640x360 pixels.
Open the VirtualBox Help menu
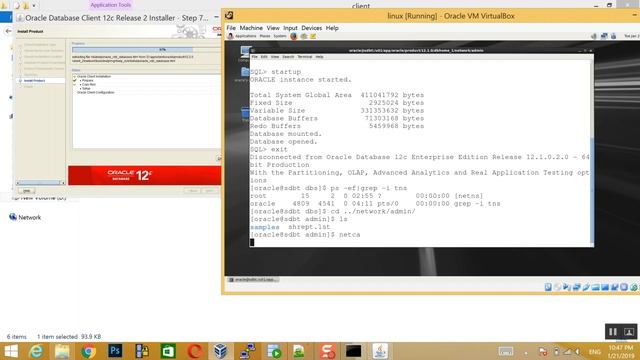tap(332, 28)
